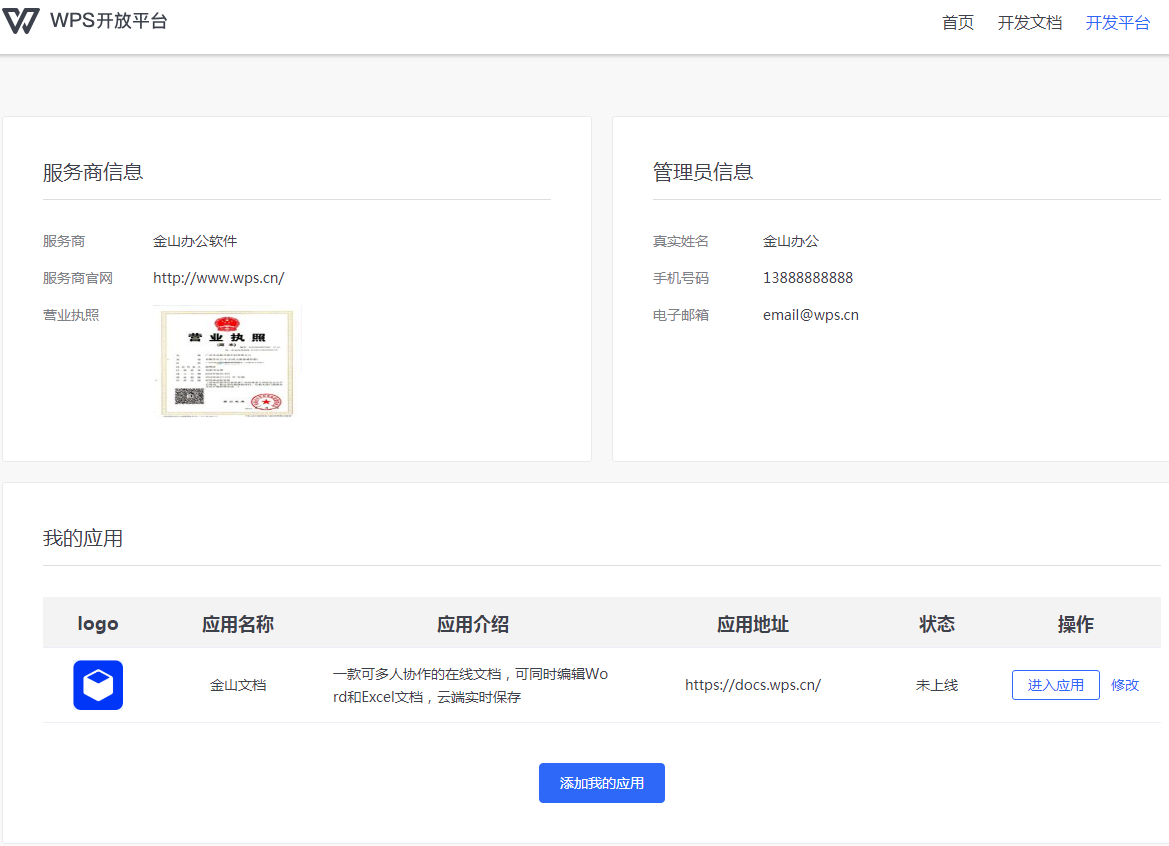The width and height of the screenshot is (1169, 846).
Task: Click the 进入应用 button
Action: (1055, 685)
